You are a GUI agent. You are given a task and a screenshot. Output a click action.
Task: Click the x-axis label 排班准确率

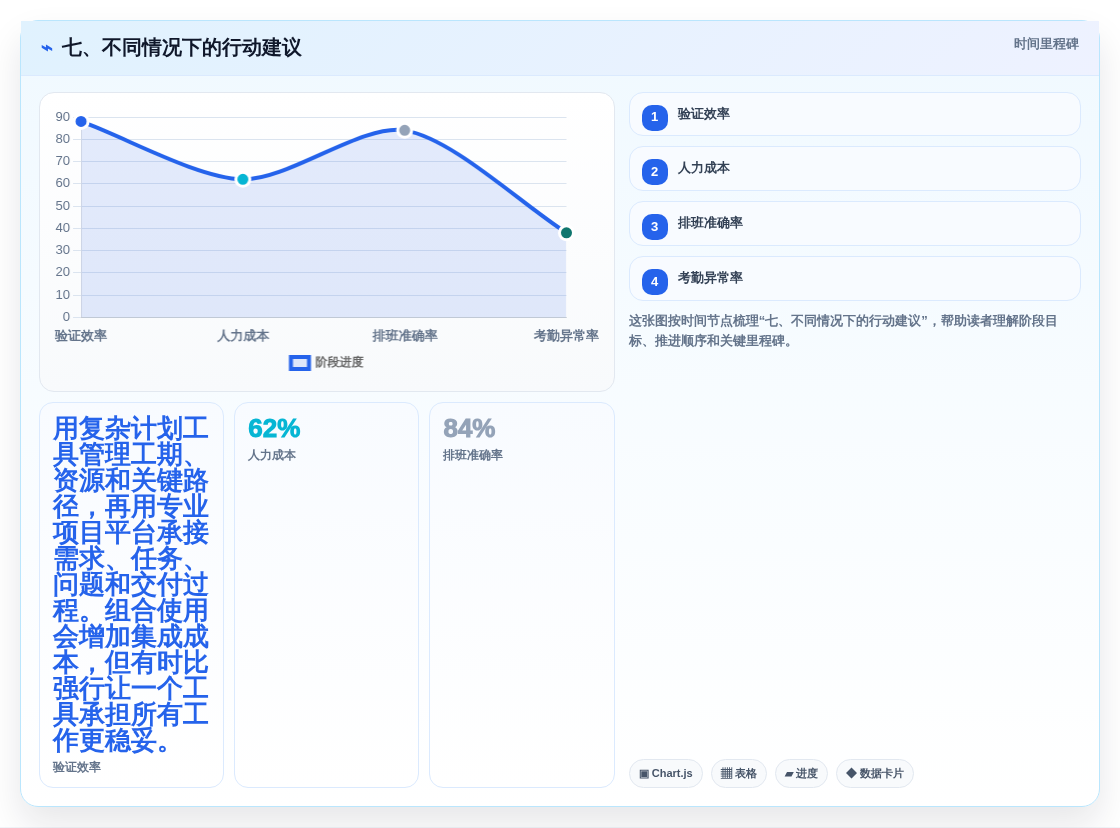[x=405, y=336]
